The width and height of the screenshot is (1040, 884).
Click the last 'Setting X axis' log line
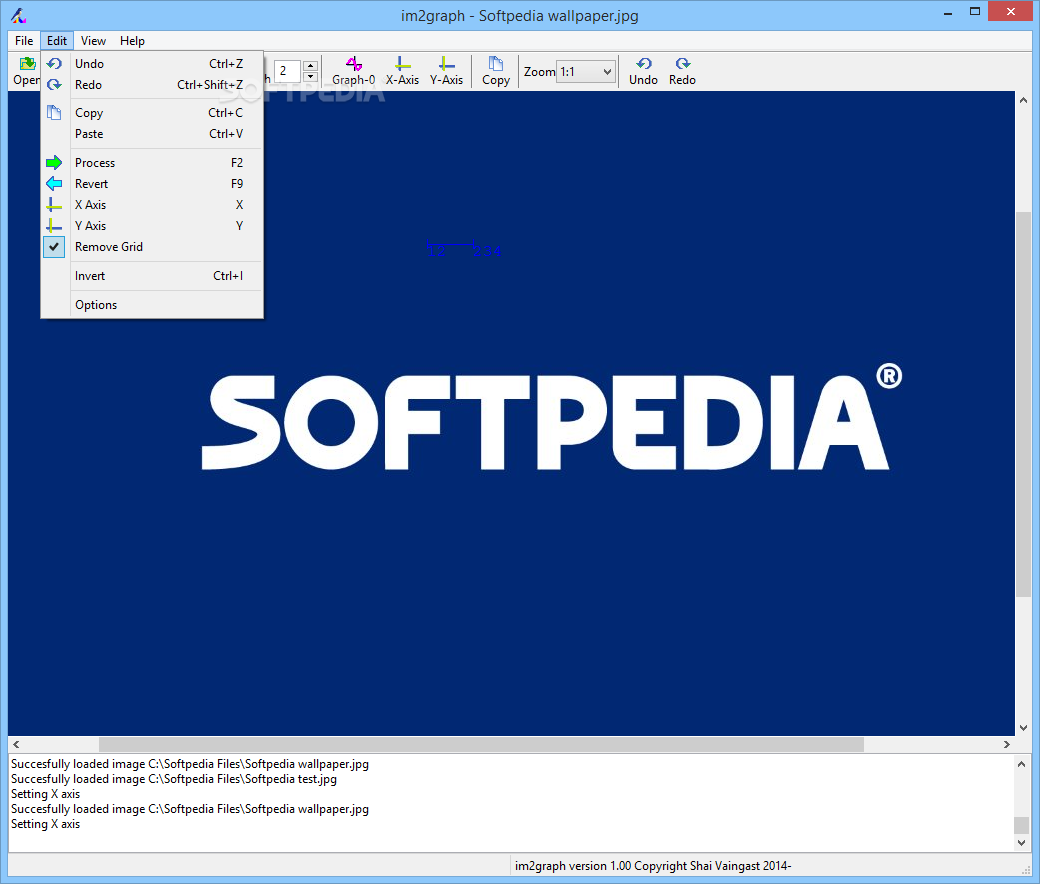click(x=46, y=824)
